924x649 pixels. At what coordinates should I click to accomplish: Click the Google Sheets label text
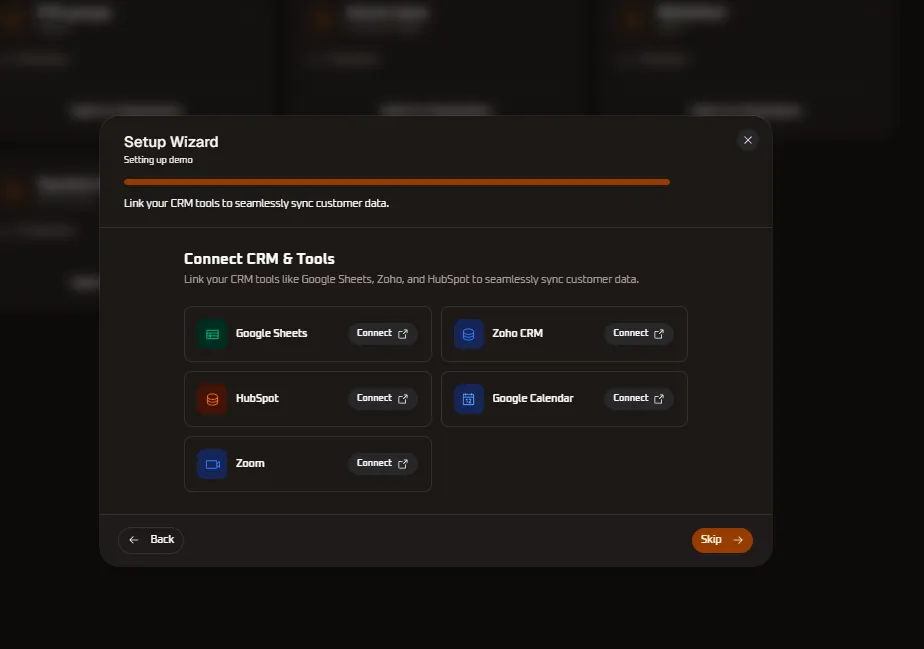pos(272,334)
